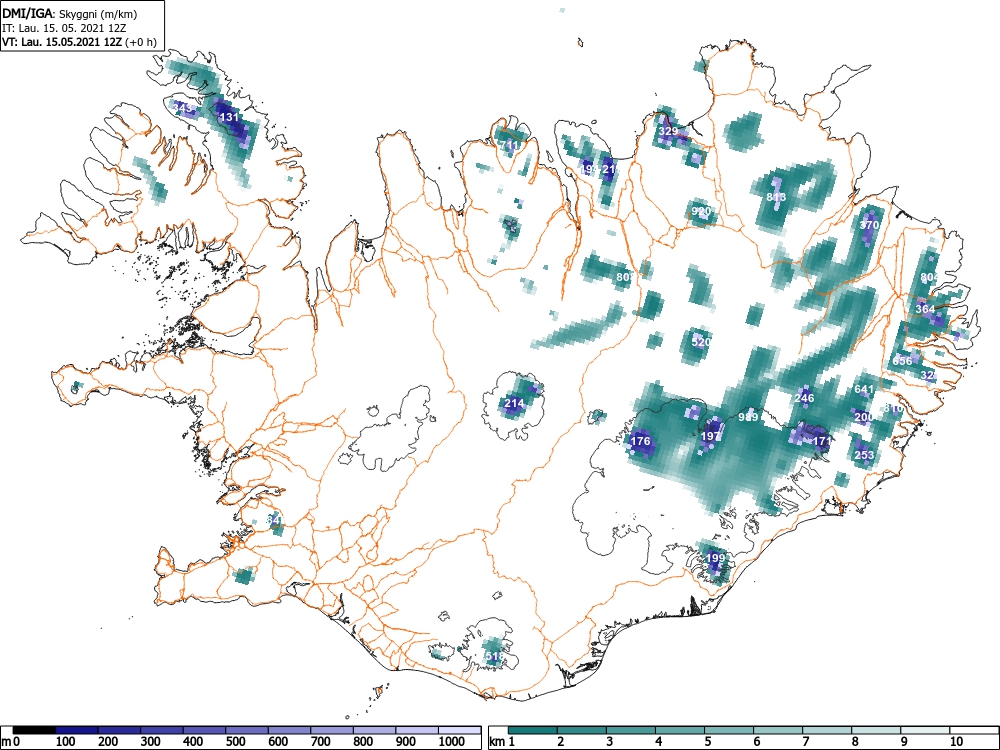Click the 'VT: Lau. 15.05.2021 12Z (+0 h)' line
Viewport: 1000px width, 750px height.
[x=78, y=41]
